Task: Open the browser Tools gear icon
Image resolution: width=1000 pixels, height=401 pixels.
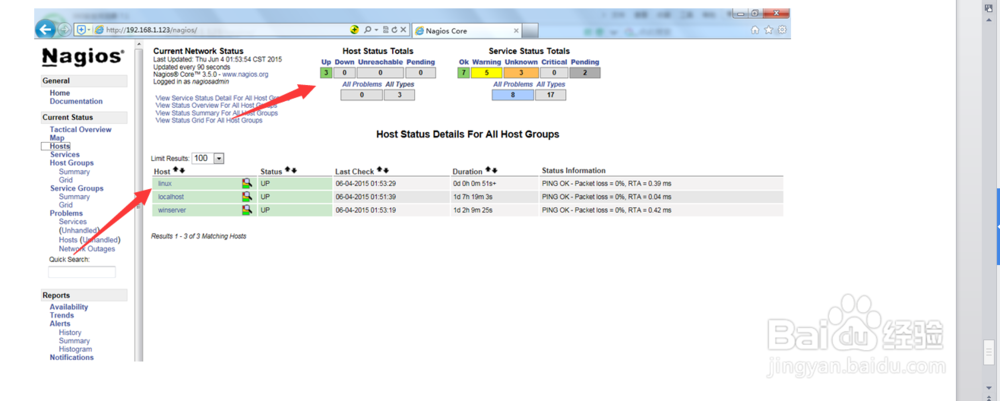Action: (x=782, y=29)
